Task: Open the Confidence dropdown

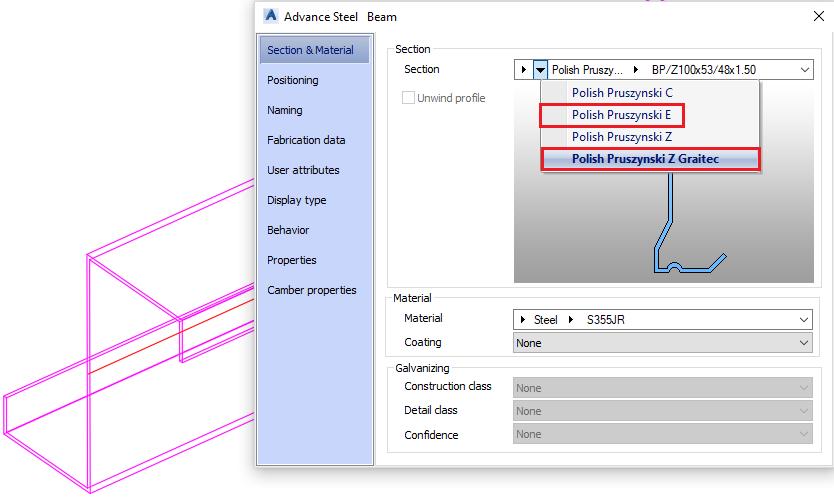Action: coord(663,434)
